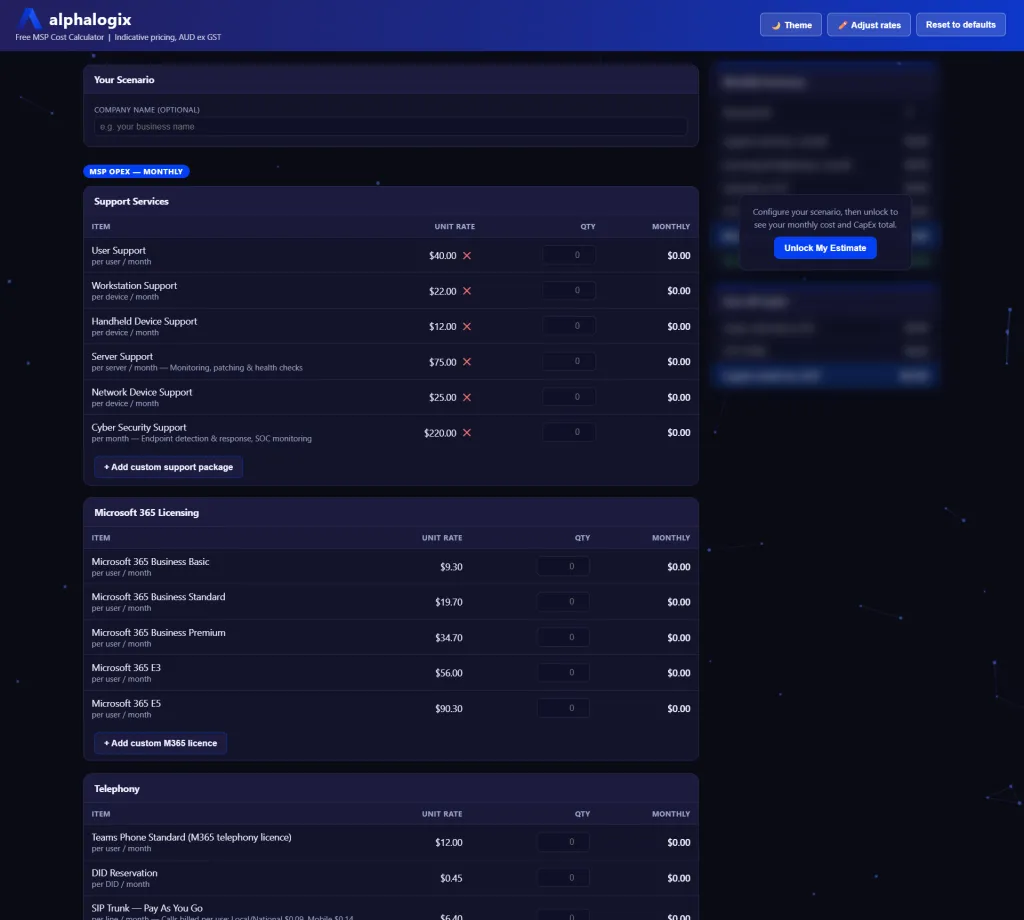The image size is (1024, 920).
Task: Click the $56.00 Microsoft 365 E3 rate
Action: tap(449, 673)
